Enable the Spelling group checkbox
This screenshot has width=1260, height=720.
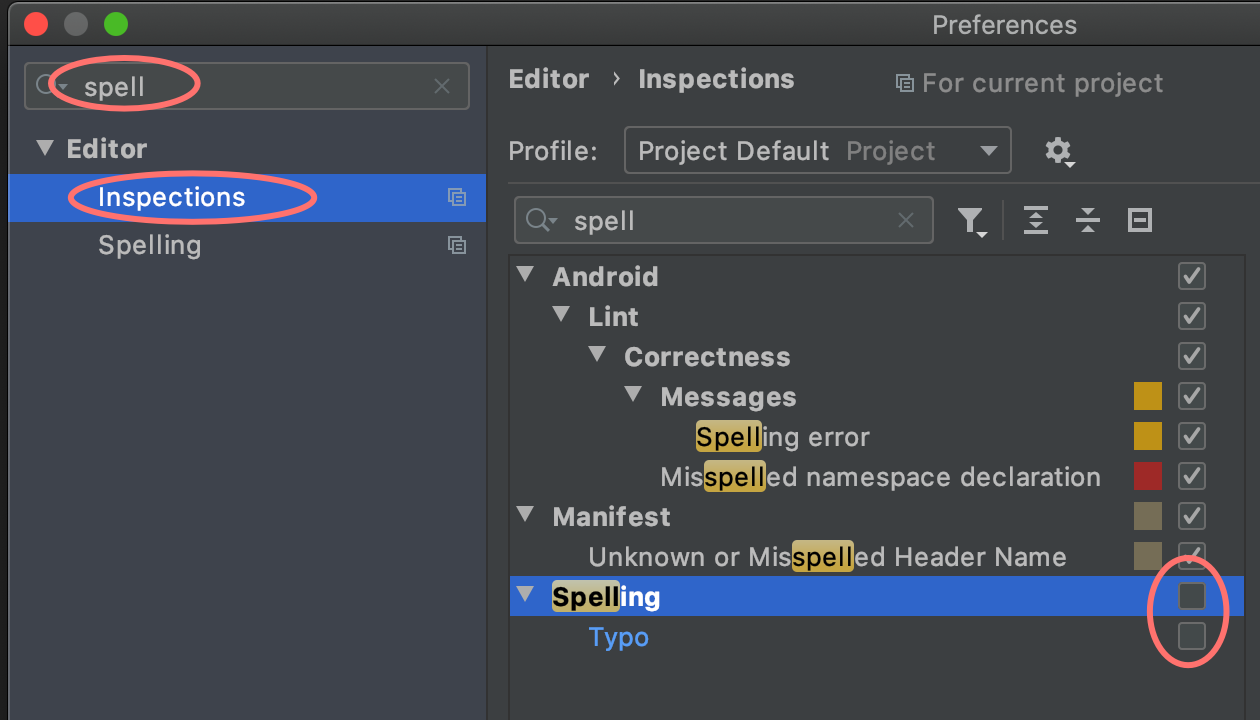(x=1191, y=597)
